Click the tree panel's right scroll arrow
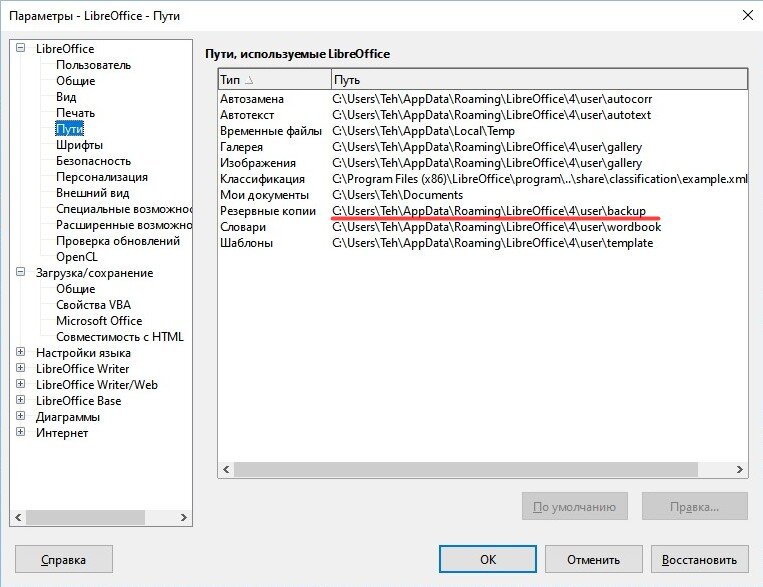 (183, 517)
